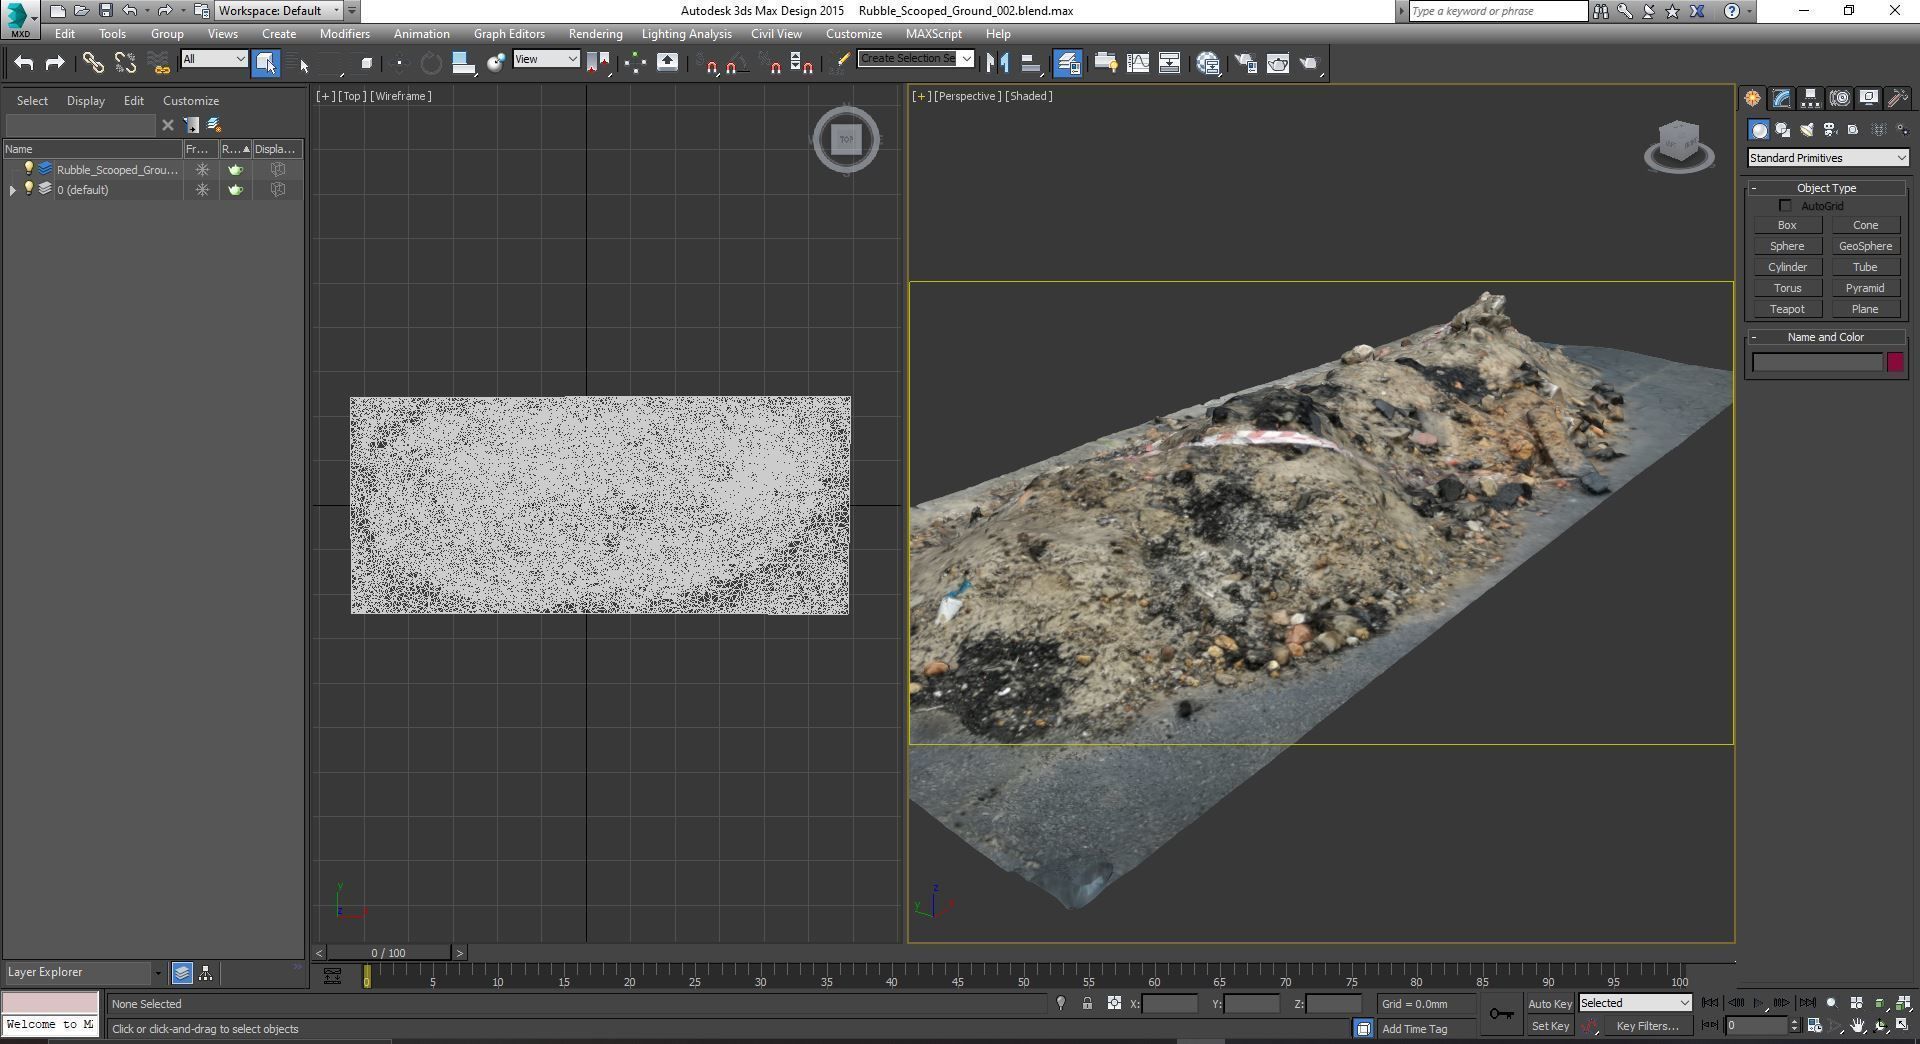This screenshot has width=1920, height=1044.
Task: Activate the Select and Scale tool
Action: (x=463, y=63)
